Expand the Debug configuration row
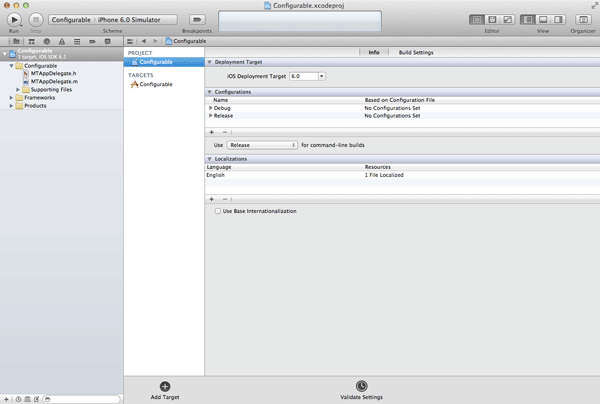The image size is (600, 404). point(210,108)
